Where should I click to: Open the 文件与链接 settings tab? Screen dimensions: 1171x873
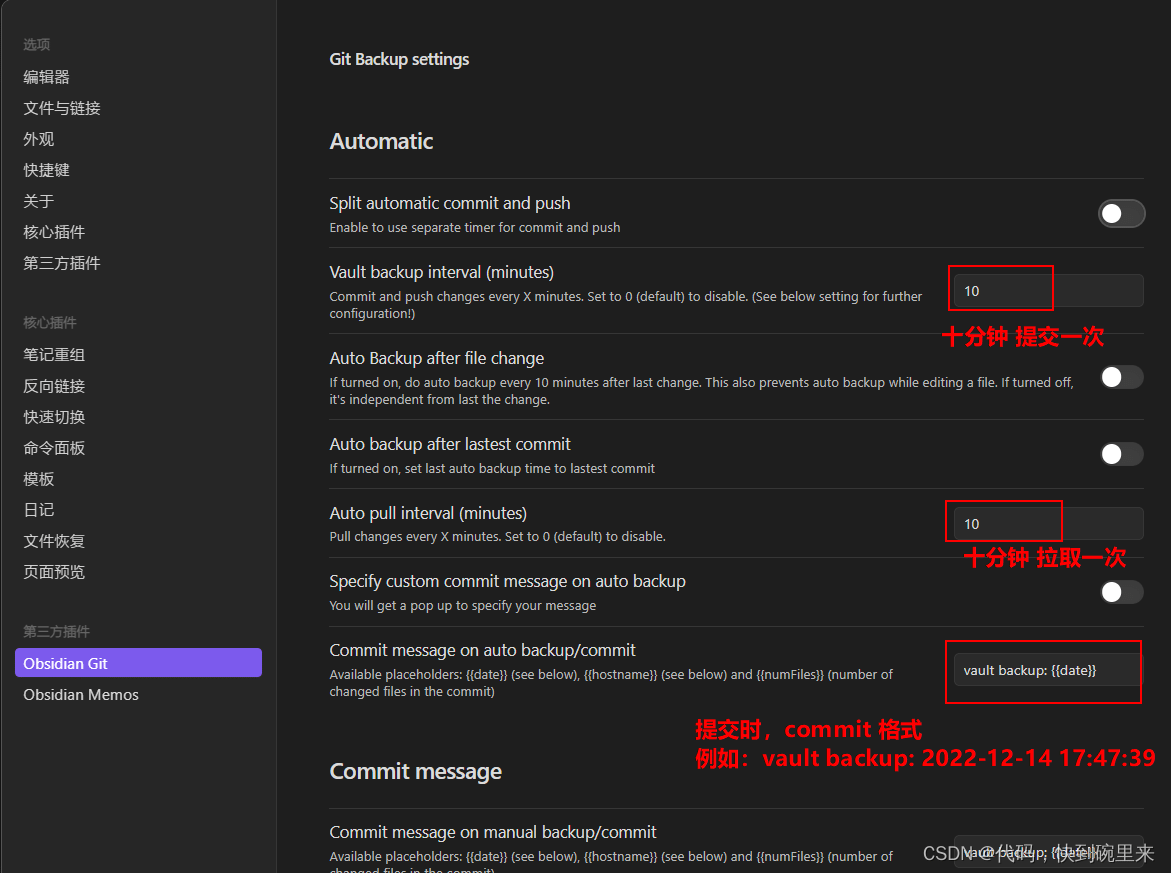[x=62, y=108]
